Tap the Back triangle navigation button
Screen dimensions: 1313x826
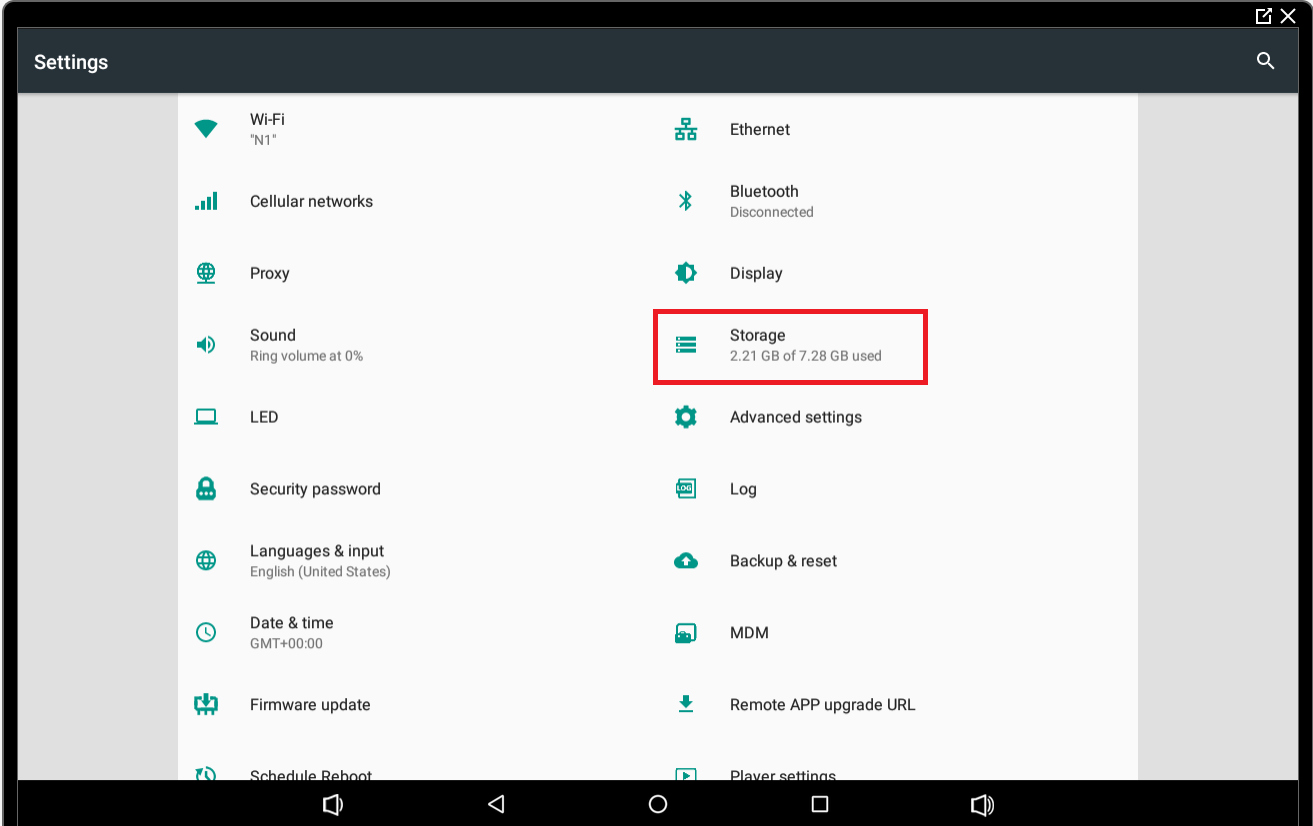point(496,804)
